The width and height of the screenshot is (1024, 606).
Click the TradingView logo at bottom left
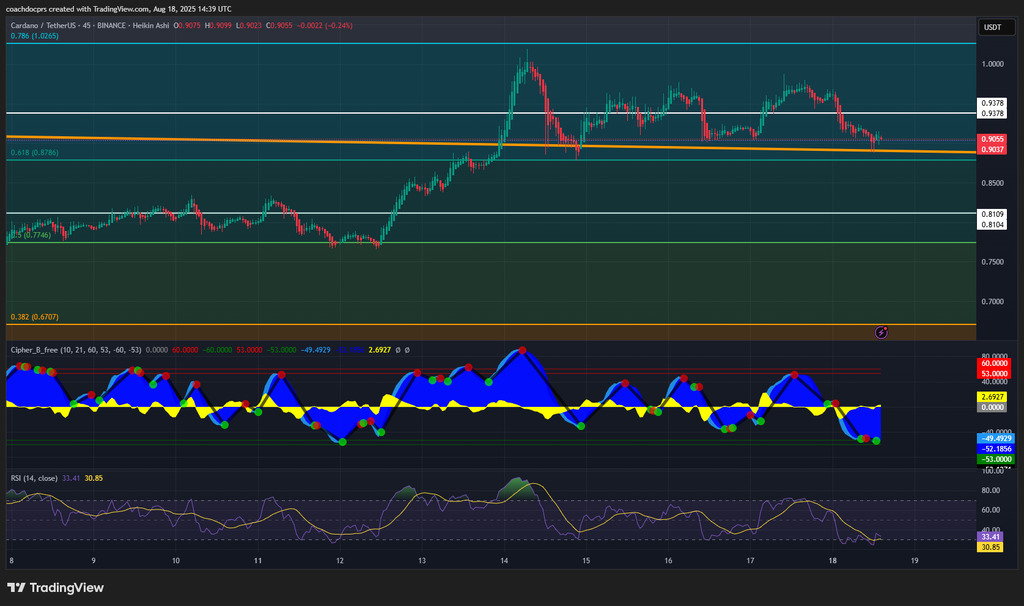(57, 587)
